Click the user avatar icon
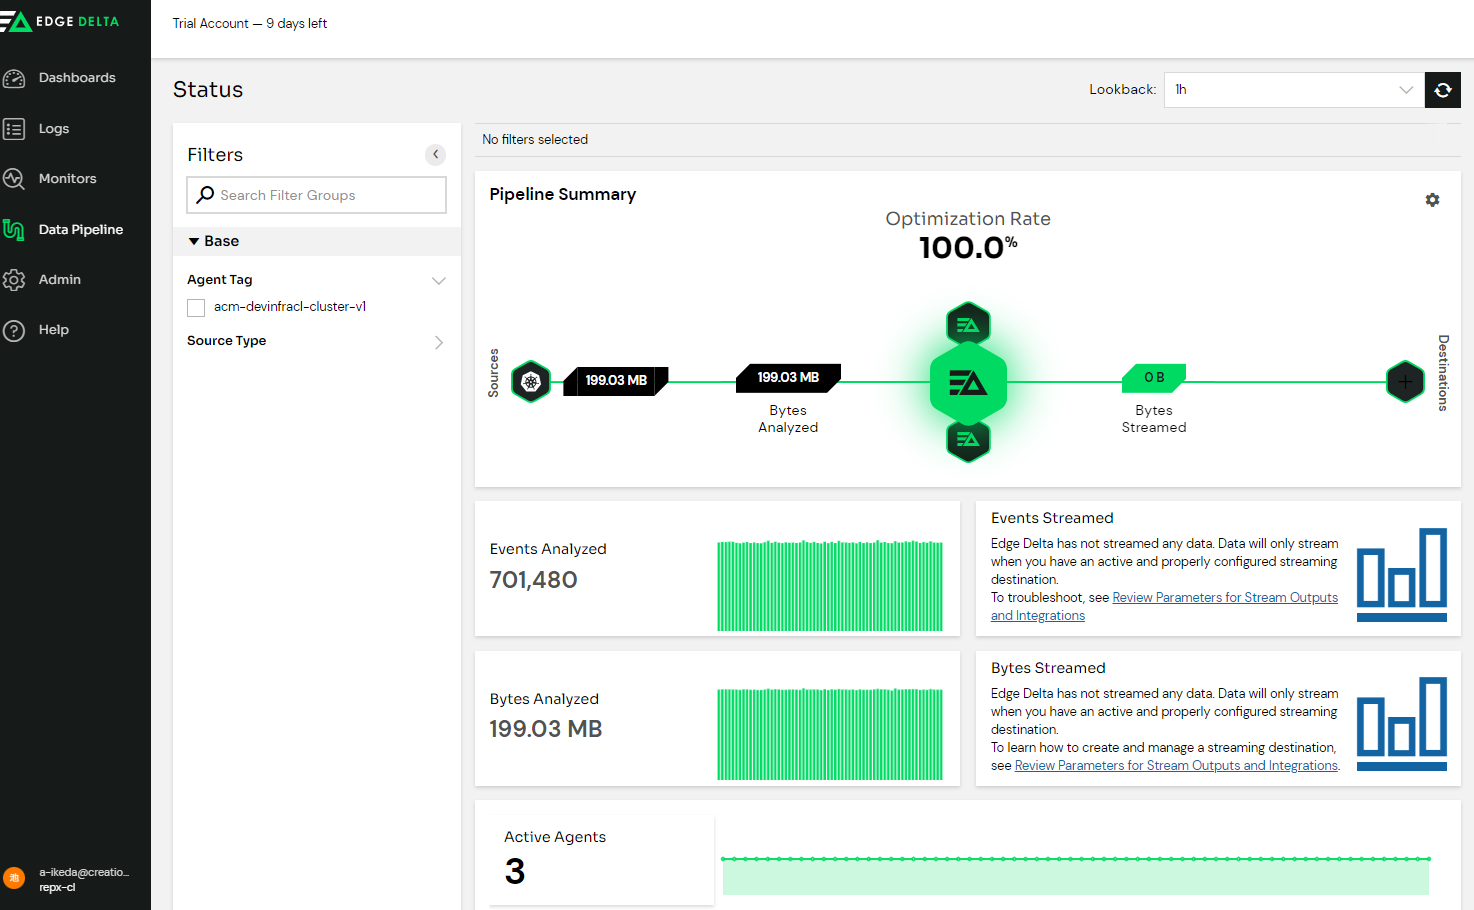 click(x=14, y=878)
